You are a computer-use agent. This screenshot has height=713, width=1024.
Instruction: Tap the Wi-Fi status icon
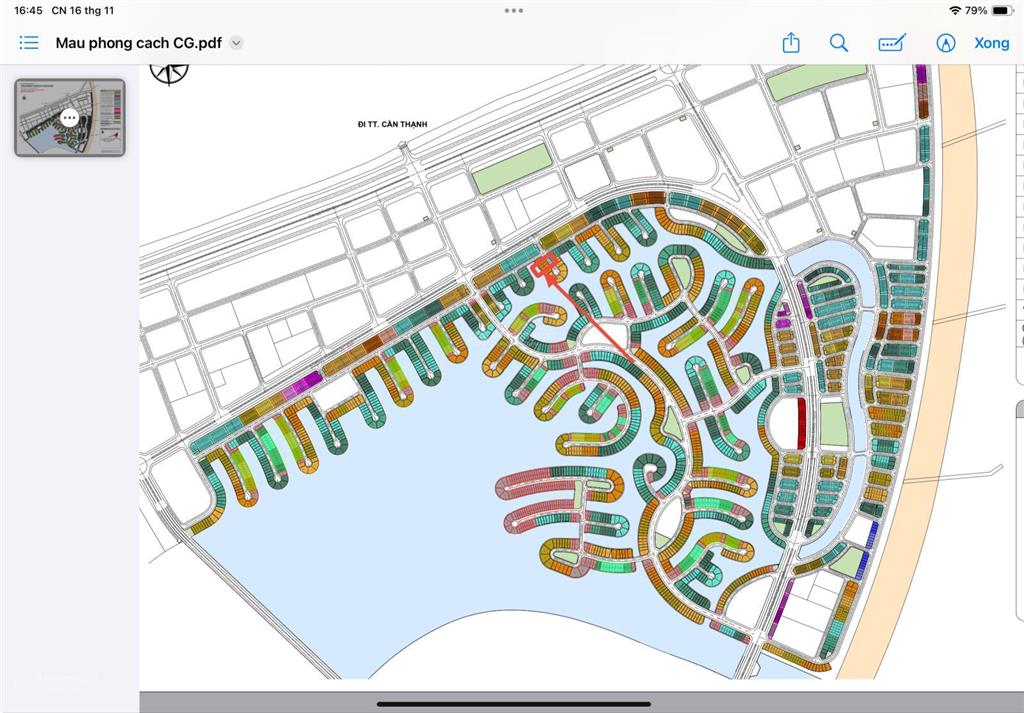[955, 10]
